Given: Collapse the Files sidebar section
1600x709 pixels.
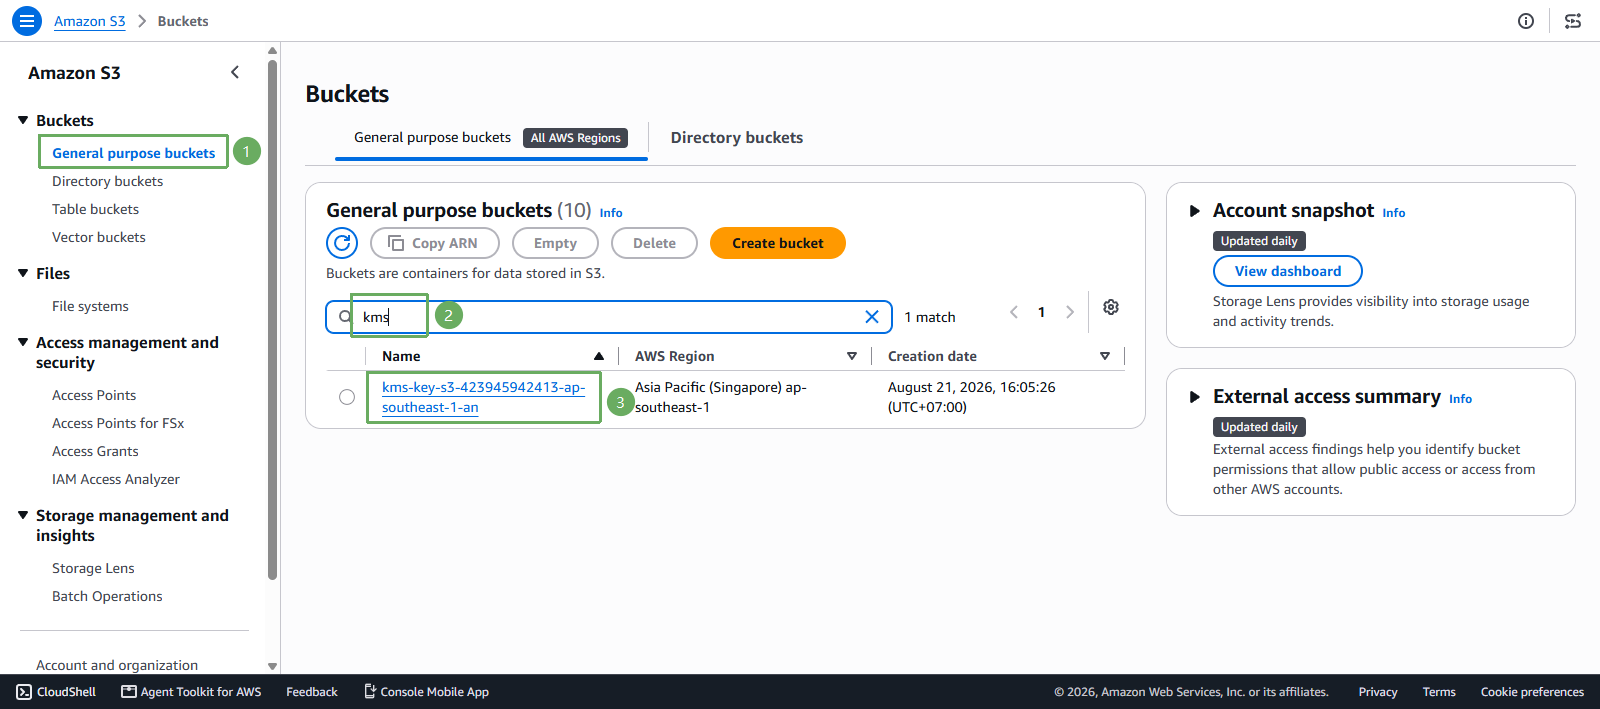Looking at the screenshot, I should [x=23, y=273].
